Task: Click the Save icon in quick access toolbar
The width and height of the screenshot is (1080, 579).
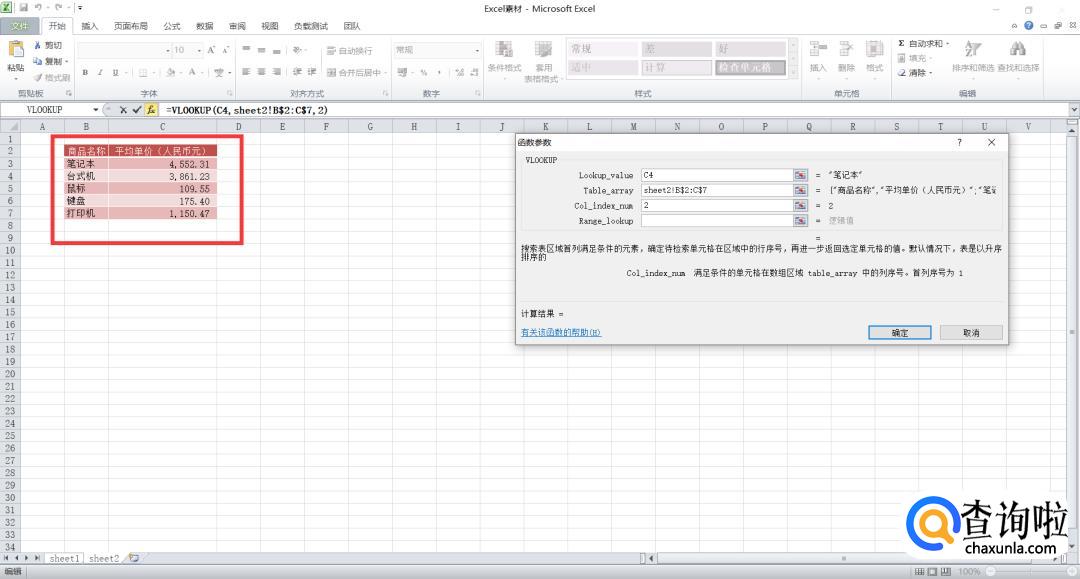Action: [23, 8]
